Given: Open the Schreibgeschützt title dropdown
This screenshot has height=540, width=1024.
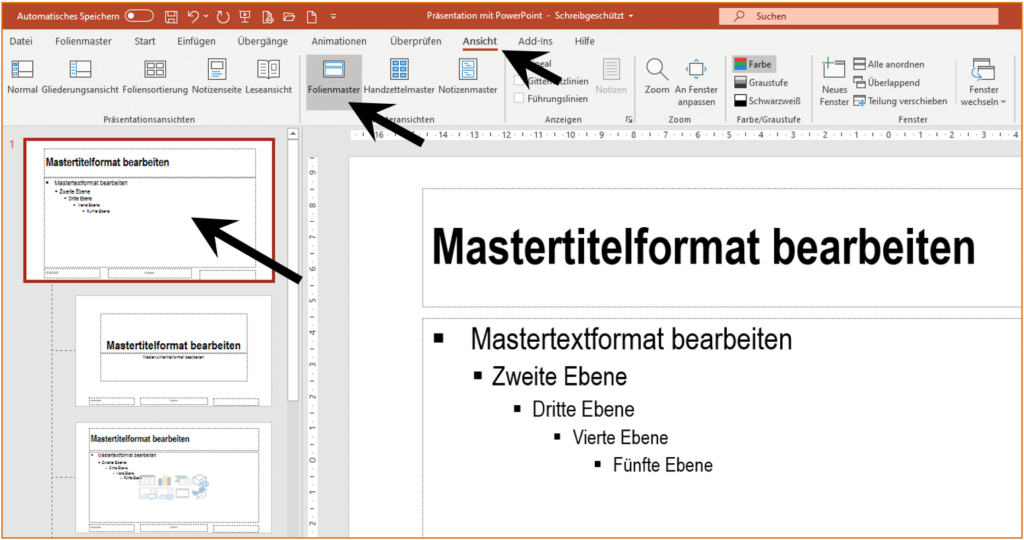Looking at the screenshot, I should [x=631, y=16].
